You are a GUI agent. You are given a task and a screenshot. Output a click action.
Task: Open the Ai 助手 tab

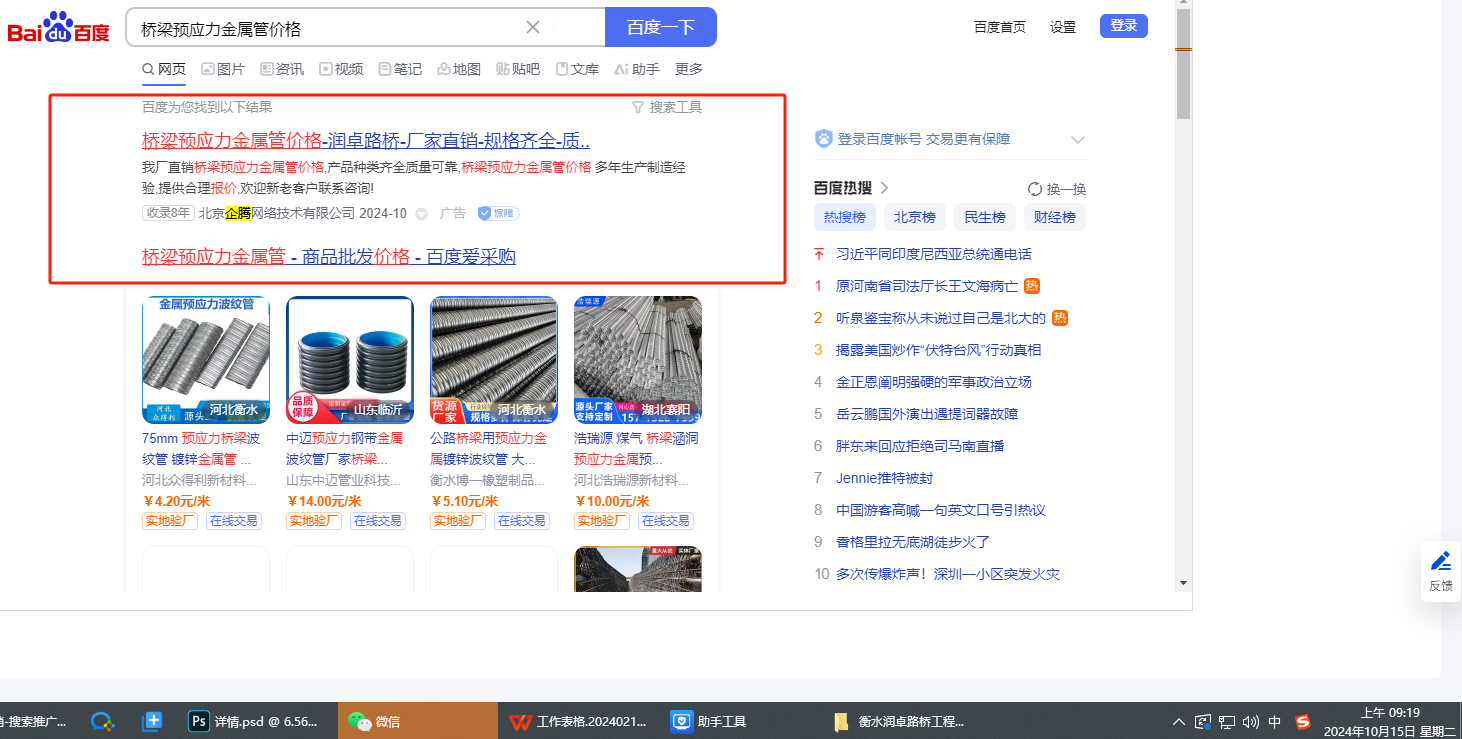coord(637,69)
